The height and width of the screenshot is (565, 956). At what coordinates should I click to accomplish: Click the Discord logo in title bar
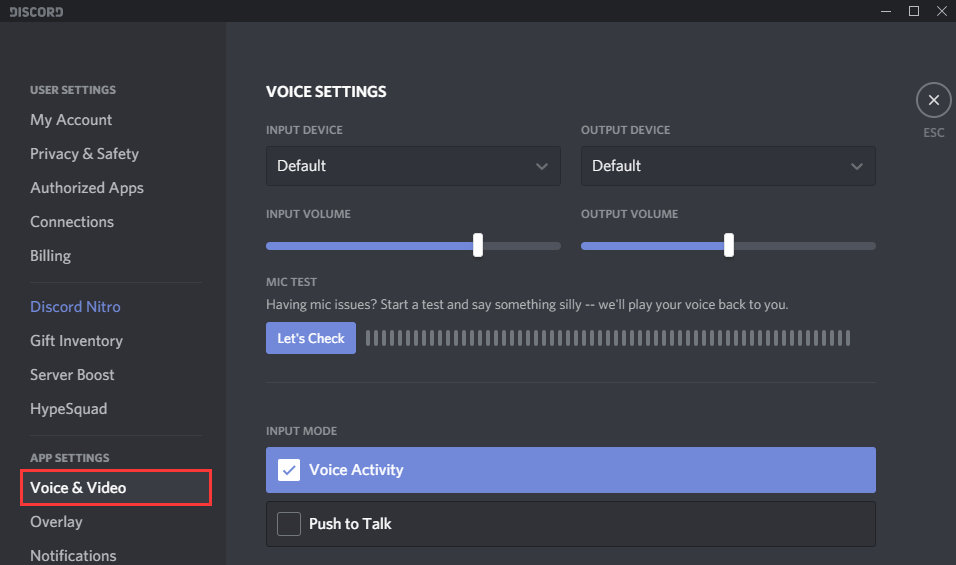[36, 11]
